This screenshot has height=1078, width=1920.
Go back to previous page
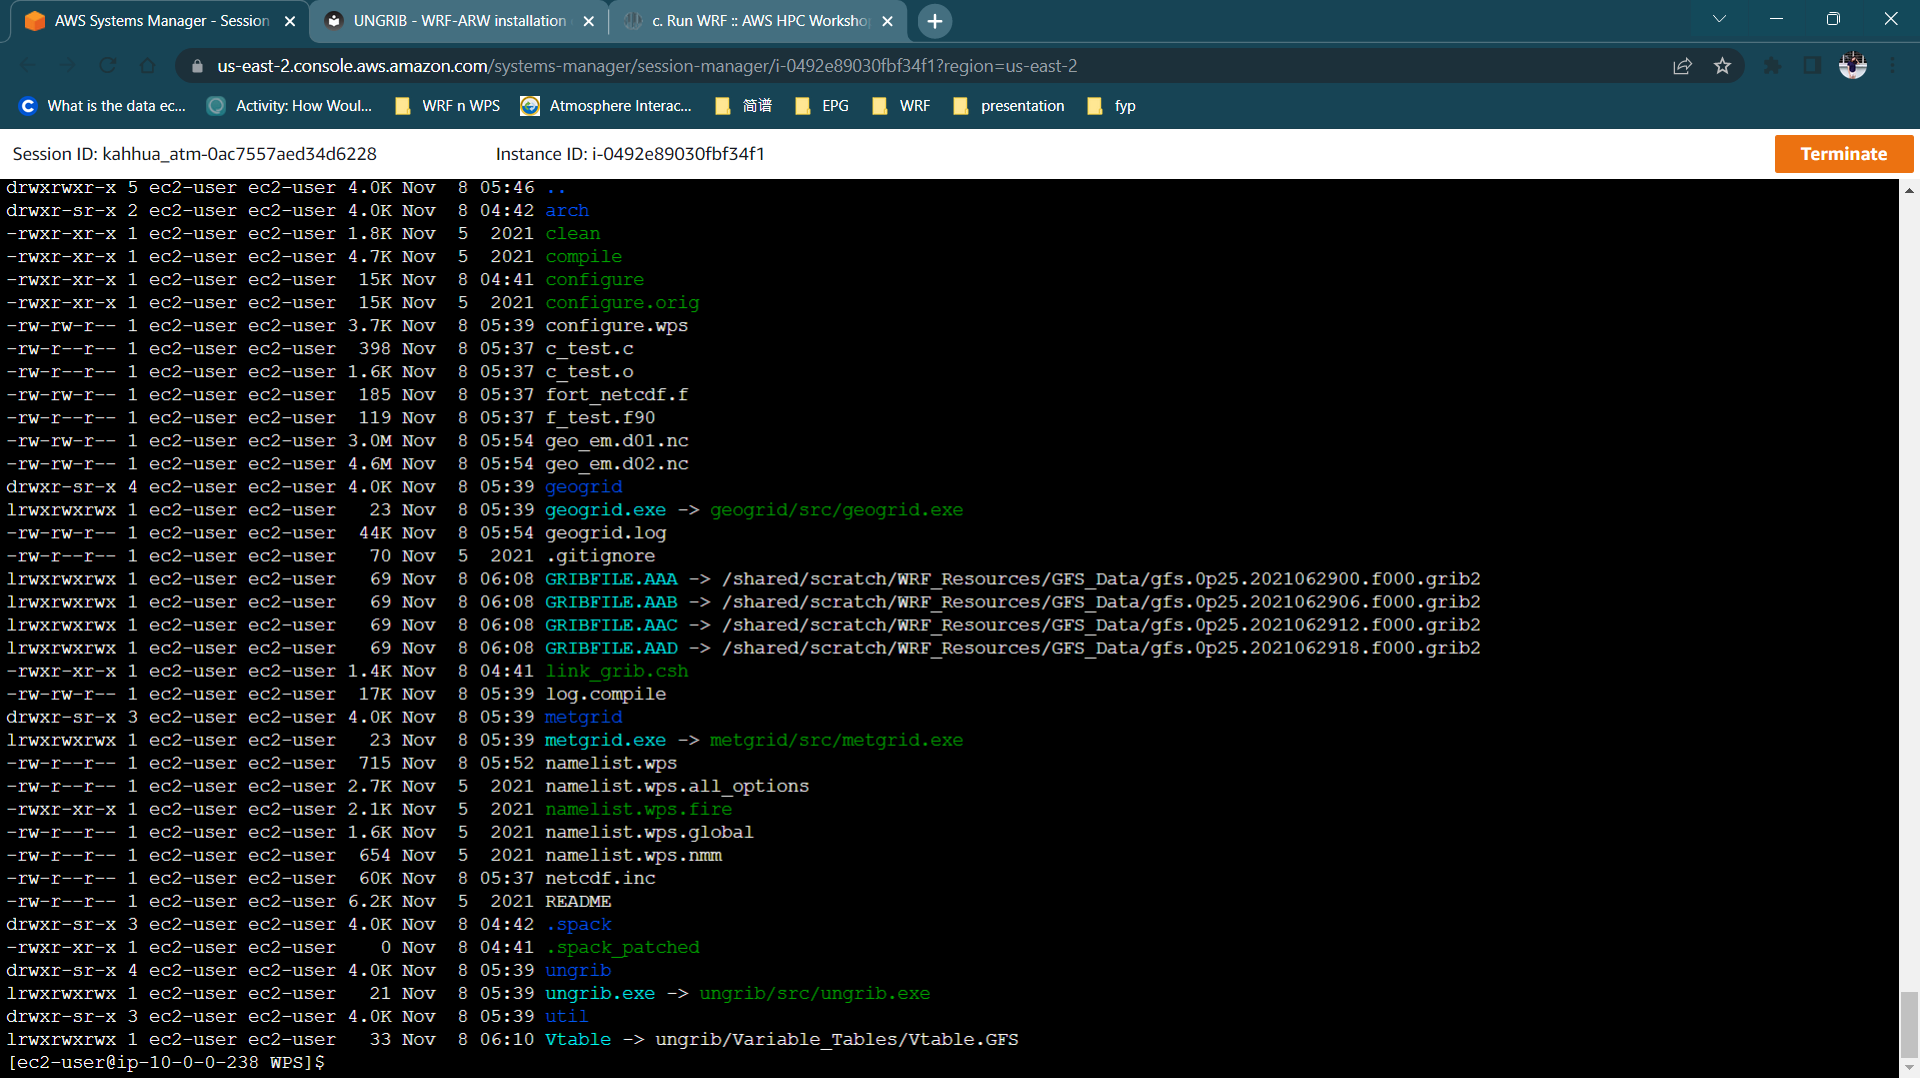[x=28, y=66]
